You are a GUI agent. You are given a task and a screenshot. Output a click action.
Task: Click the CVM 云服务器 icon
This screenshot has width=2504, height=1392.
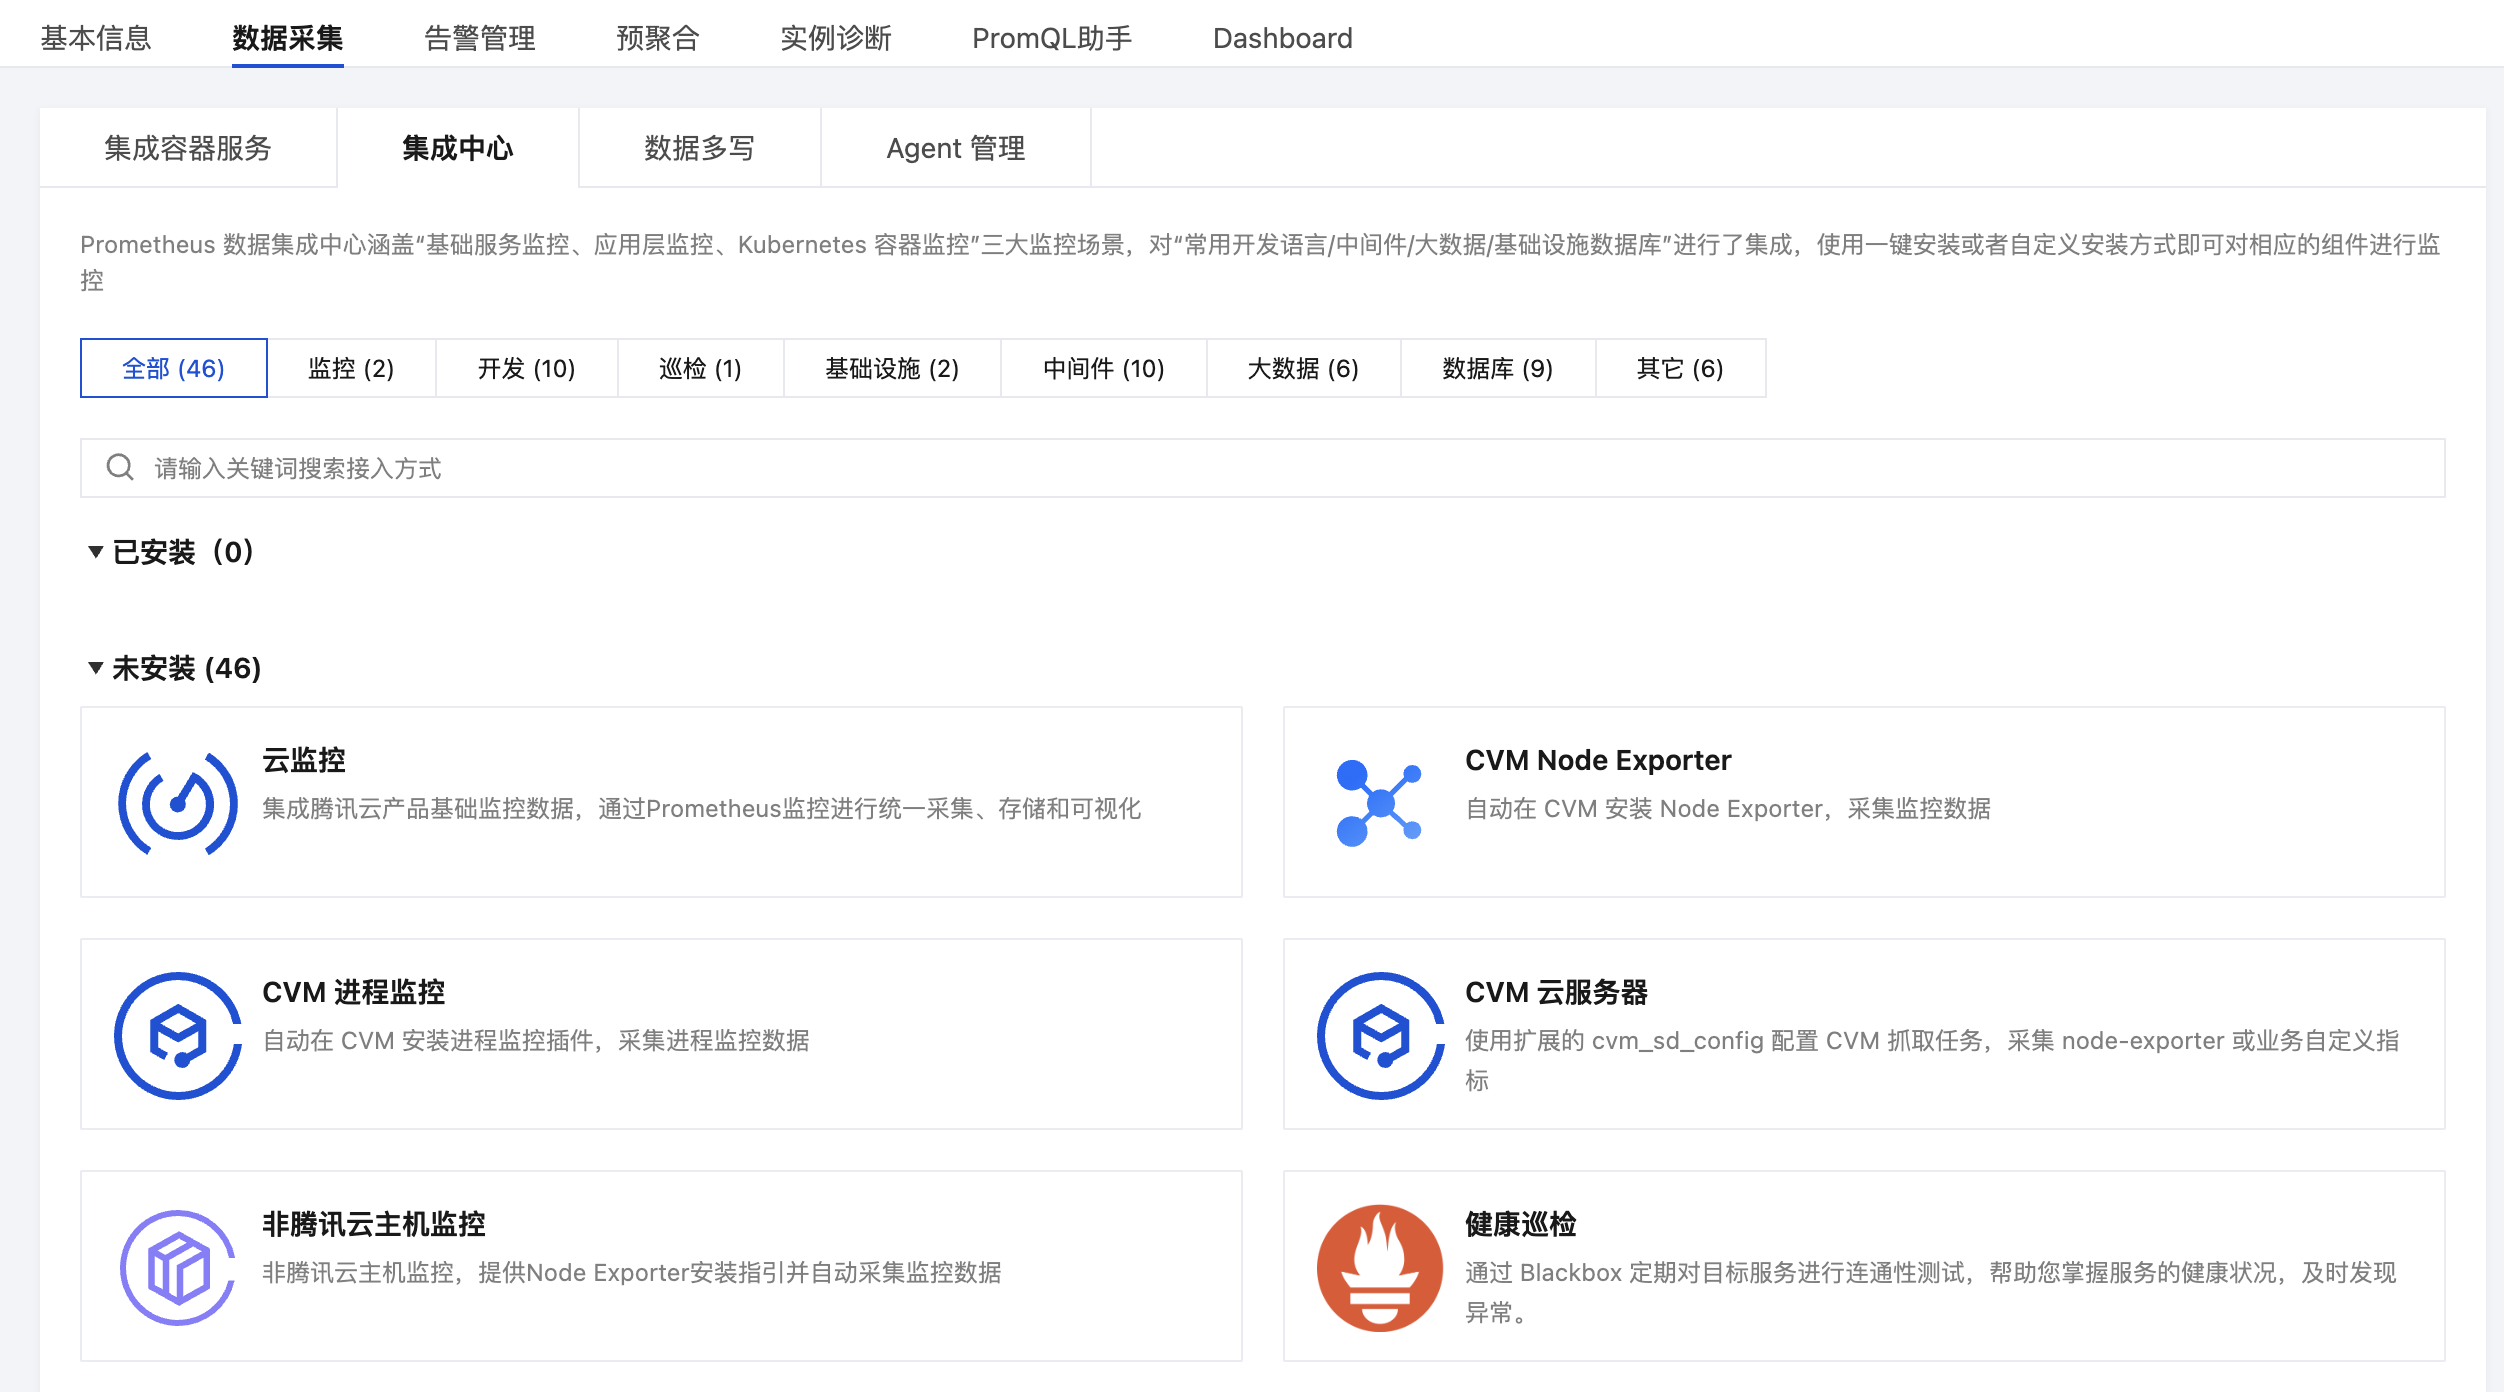1380,1035
